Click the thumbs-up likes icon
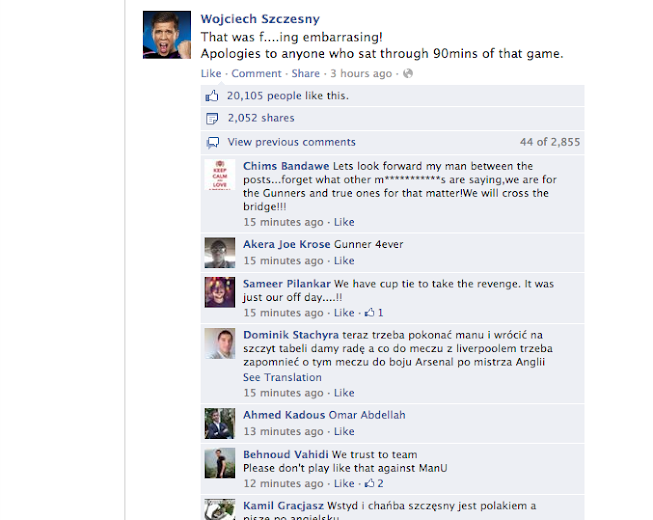653x520 pixels. pos(212,96)
